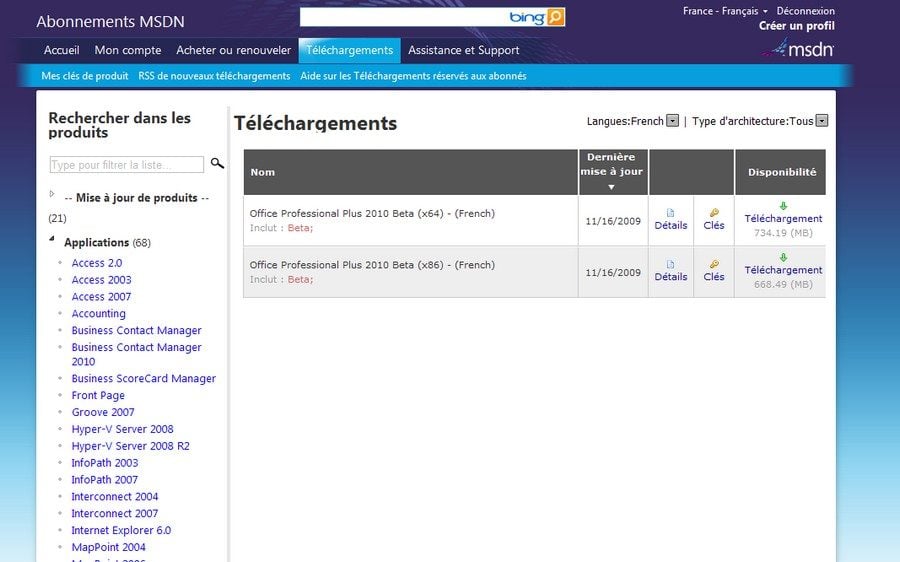The width and height of the screenshot is (900, 562).
Task: Click the msdn logo
Action: (x=798, y=49)
